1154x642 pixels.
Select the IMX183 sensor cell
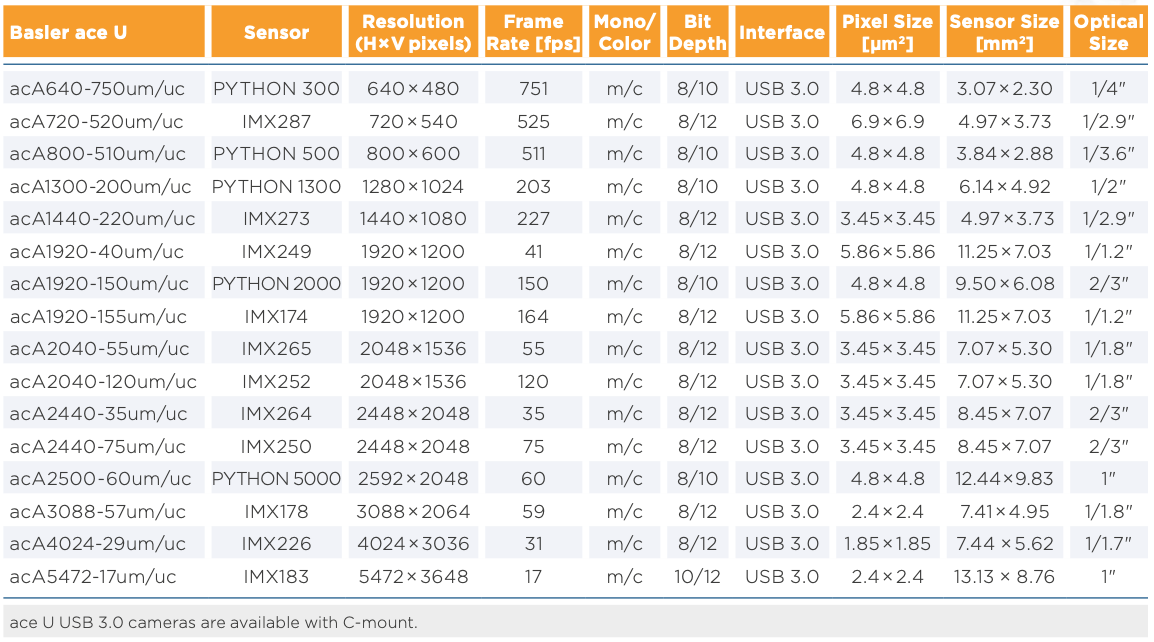pyautogui.click(x=276, y=577)
